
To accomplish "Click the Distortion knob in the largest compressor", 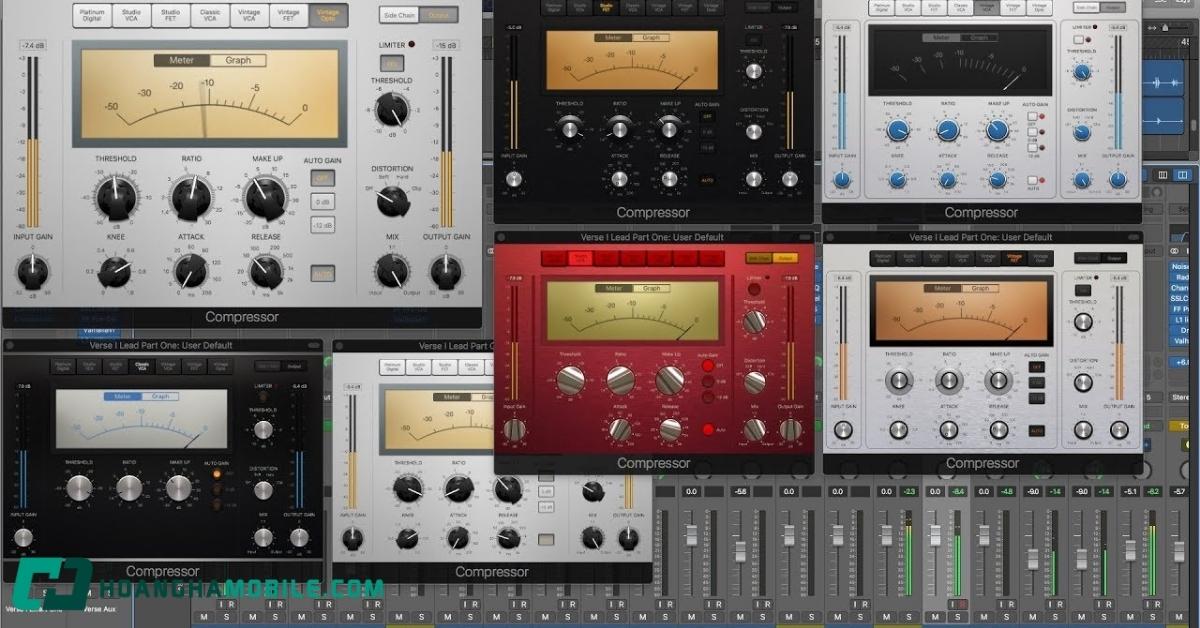I will pos(392,201).
